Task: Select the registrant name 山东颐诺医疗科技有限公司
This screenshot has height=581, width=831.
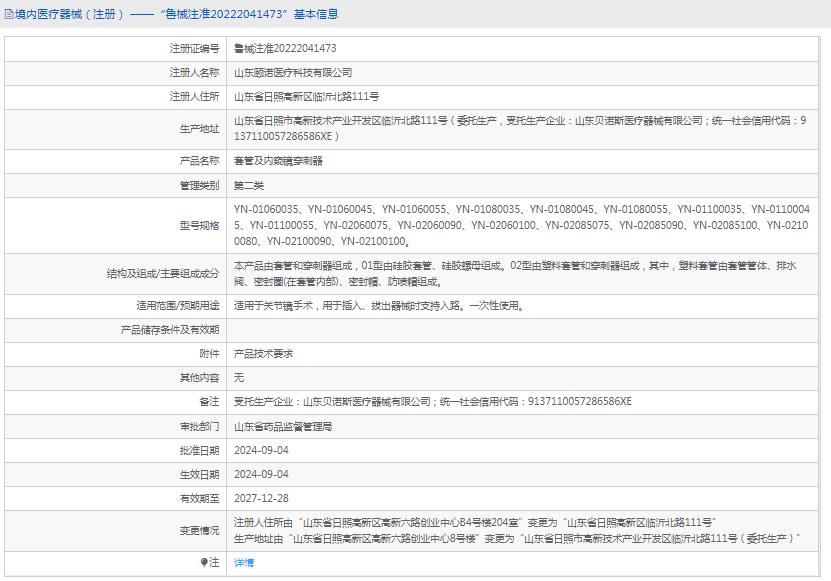Action: (x=293, y=73)
